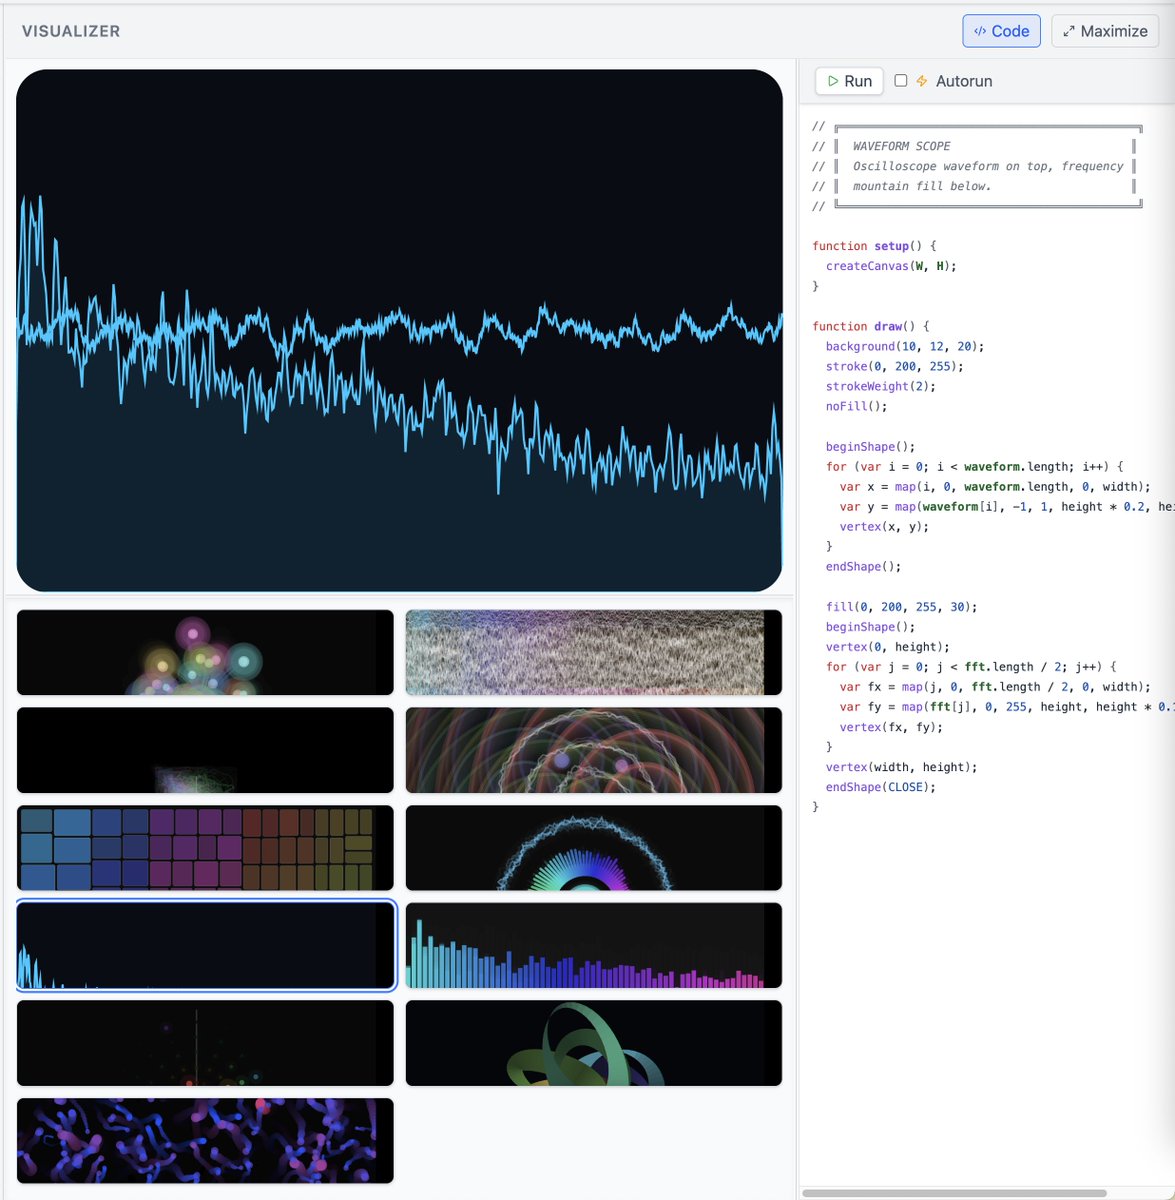Click the main waveform visualization canvas

(399, 331)
